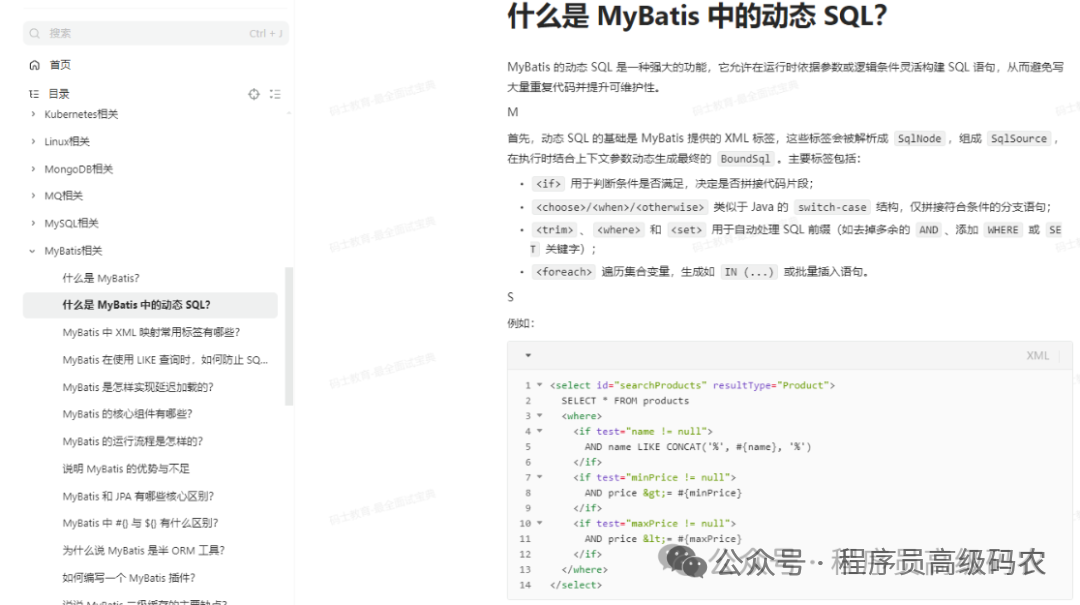Click the search magnifier icon
1080x605 pixels.
(34, 33)
